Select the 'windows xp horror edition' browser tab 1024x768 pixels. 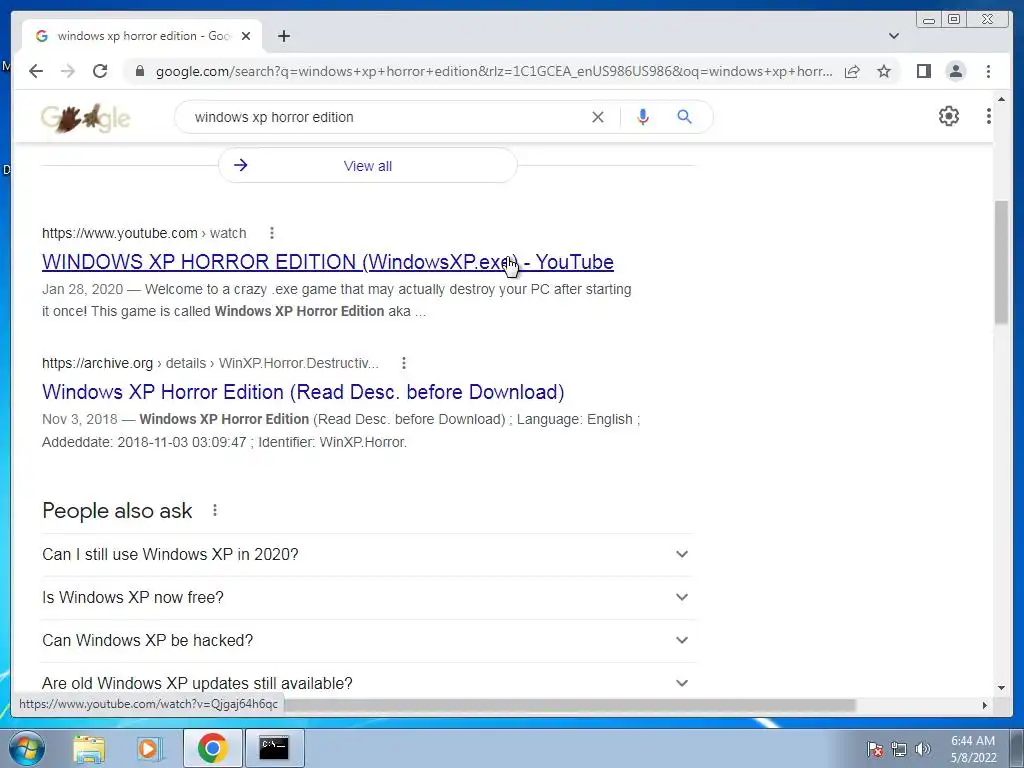click(x=142, y=36)
